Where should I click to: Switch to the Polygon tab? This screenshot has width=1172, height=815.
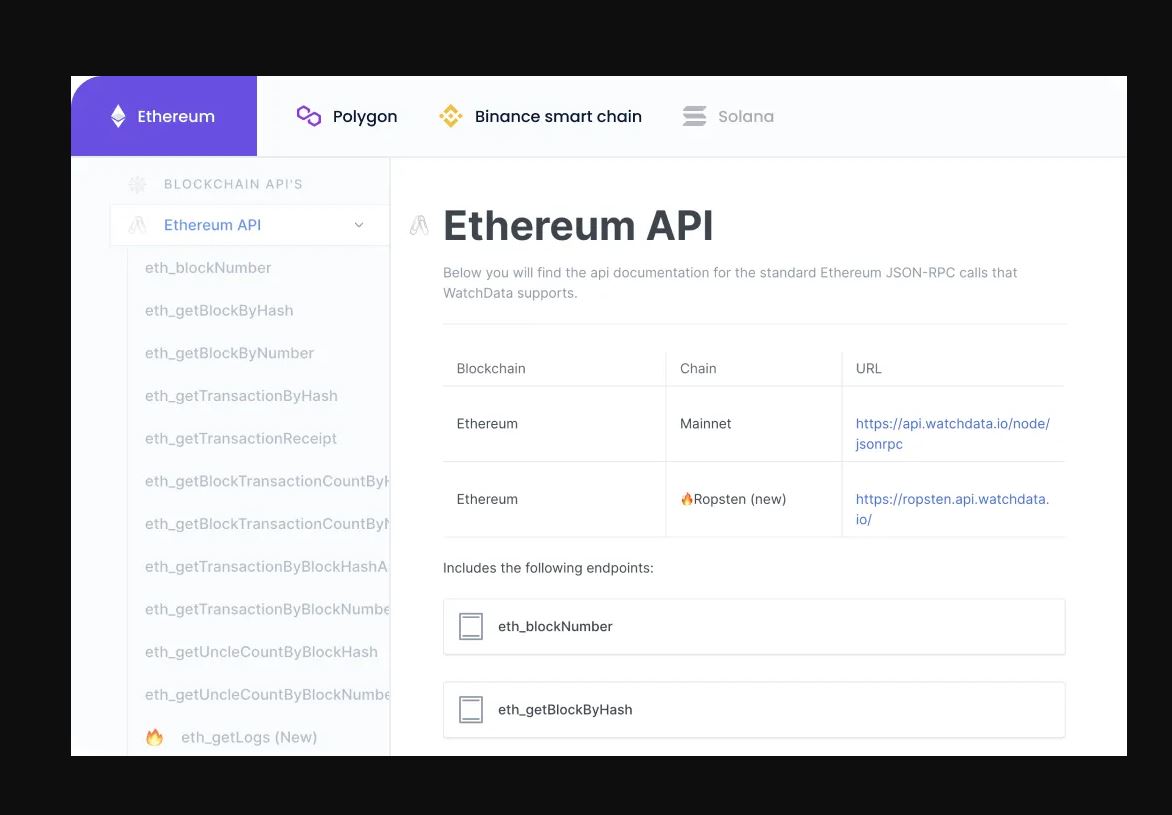[347, 116]
